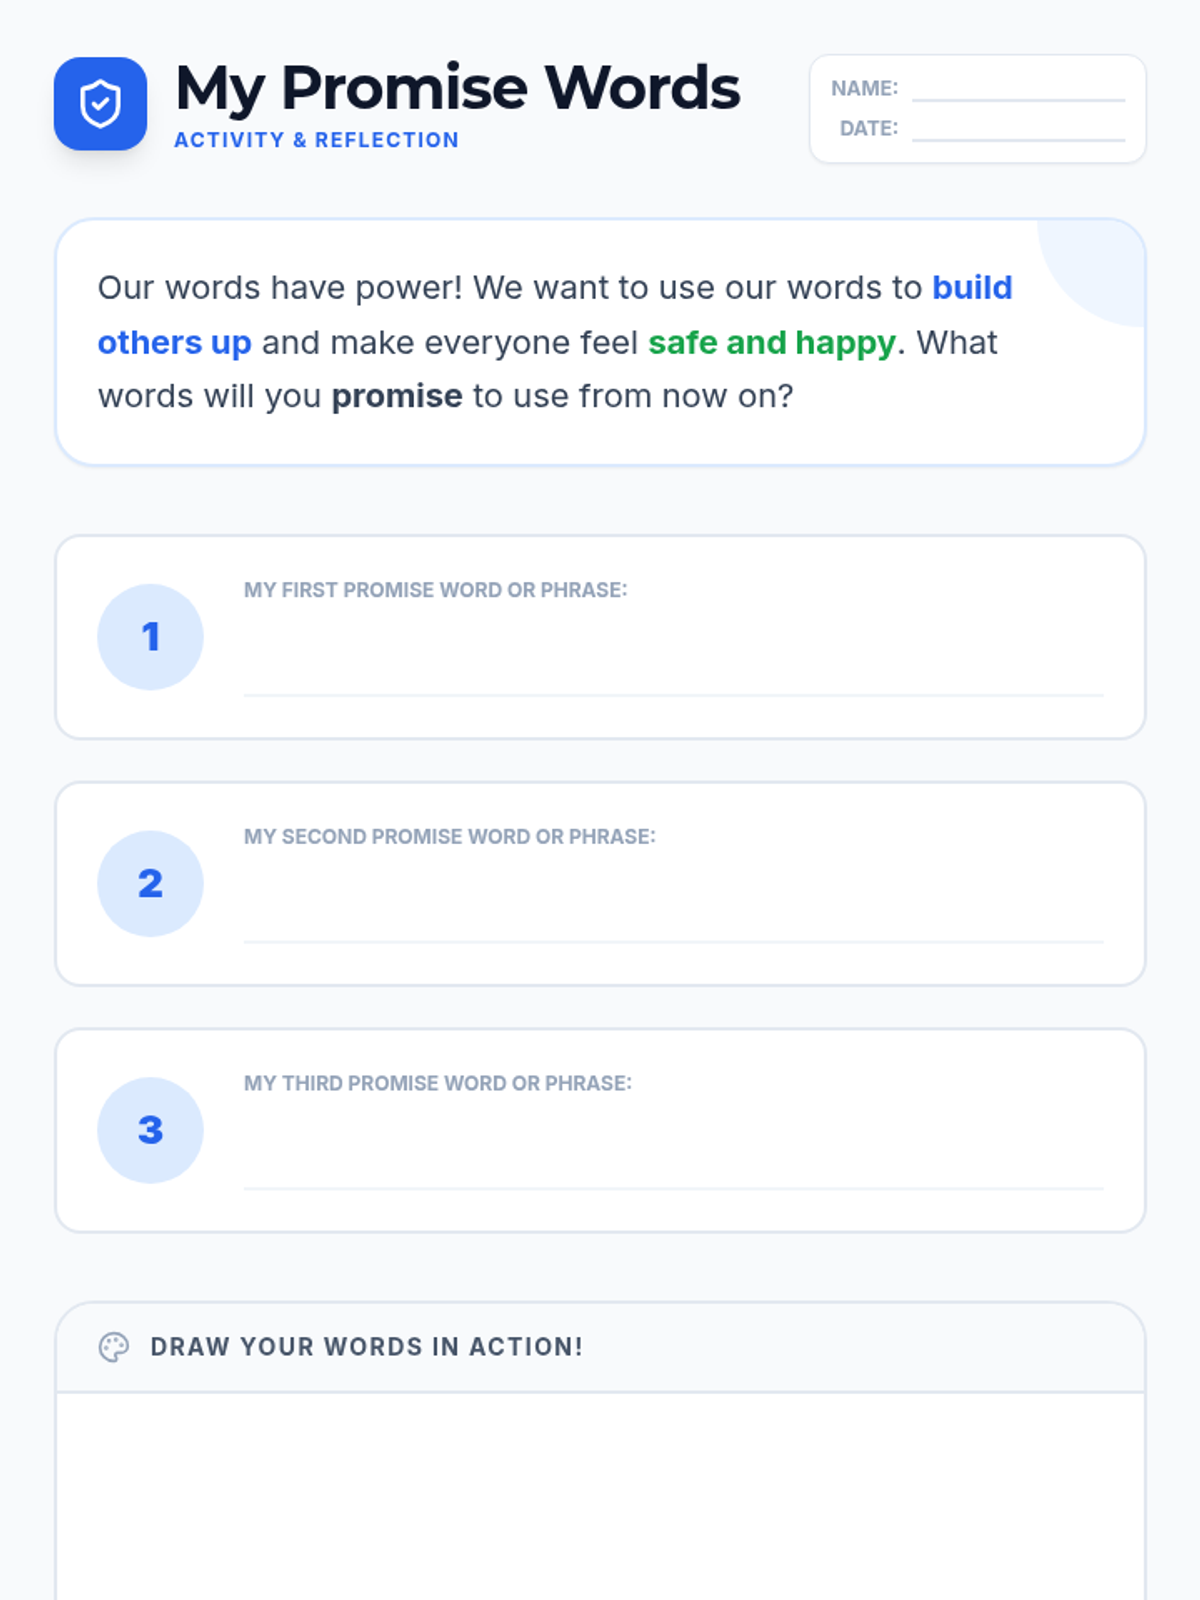Click the number 3 circle badge
Screen dimensions: 1200x1600
point(150,1130)
